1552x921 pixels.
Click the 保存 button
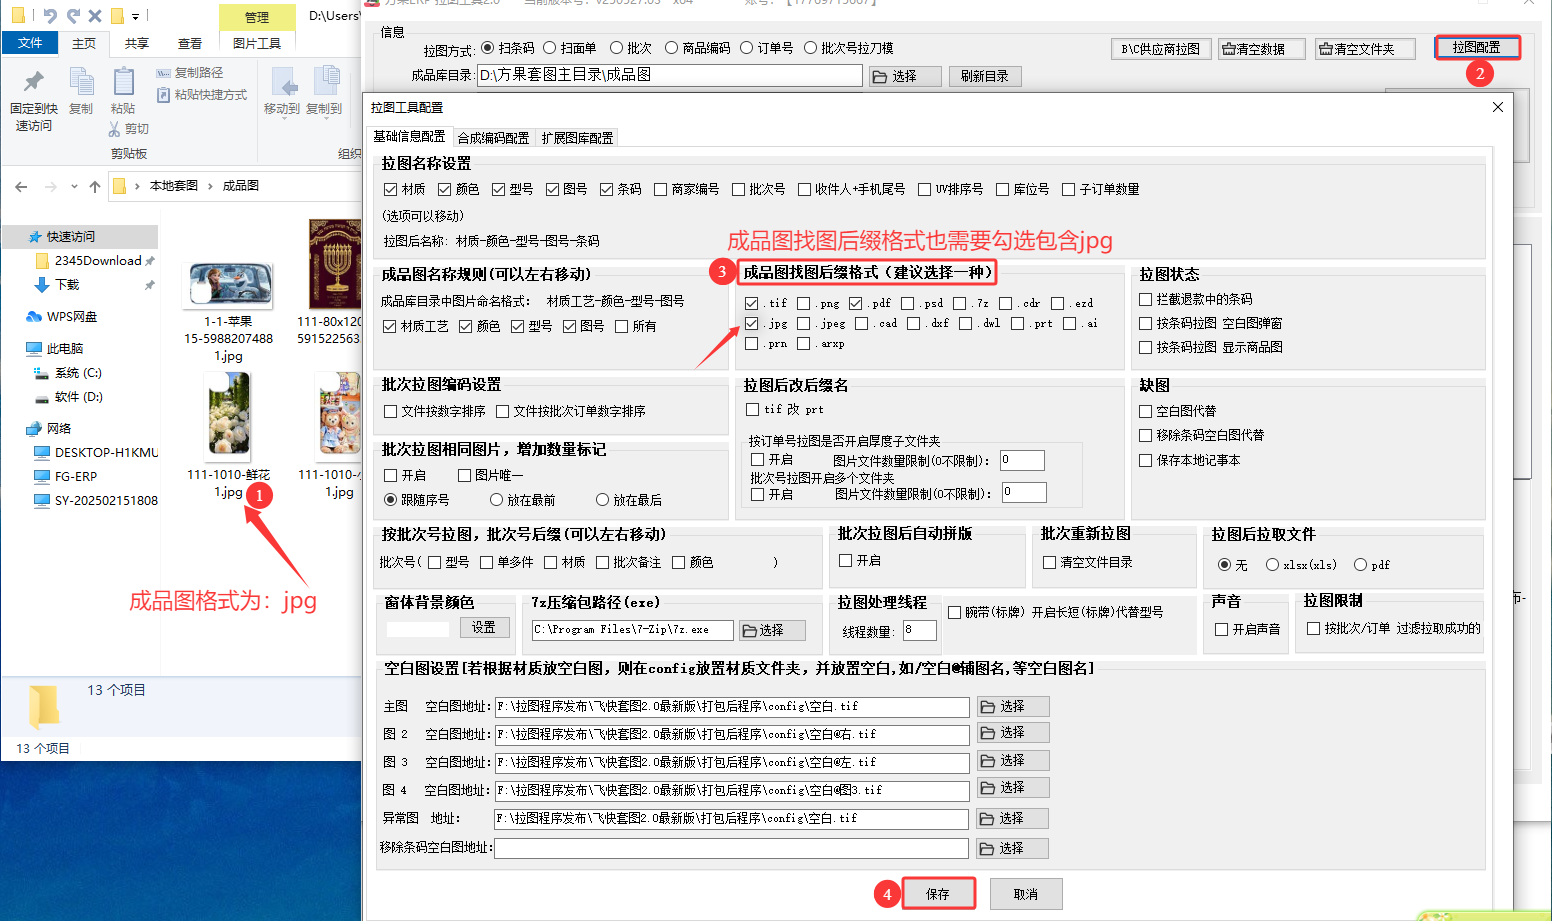(x=938, y=894)
